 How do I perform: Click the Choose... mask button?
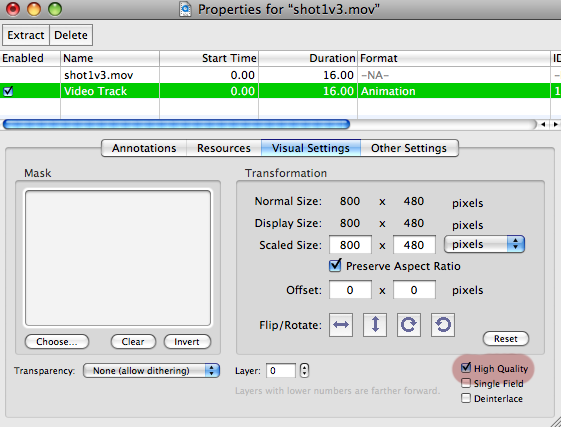(57, 341)
